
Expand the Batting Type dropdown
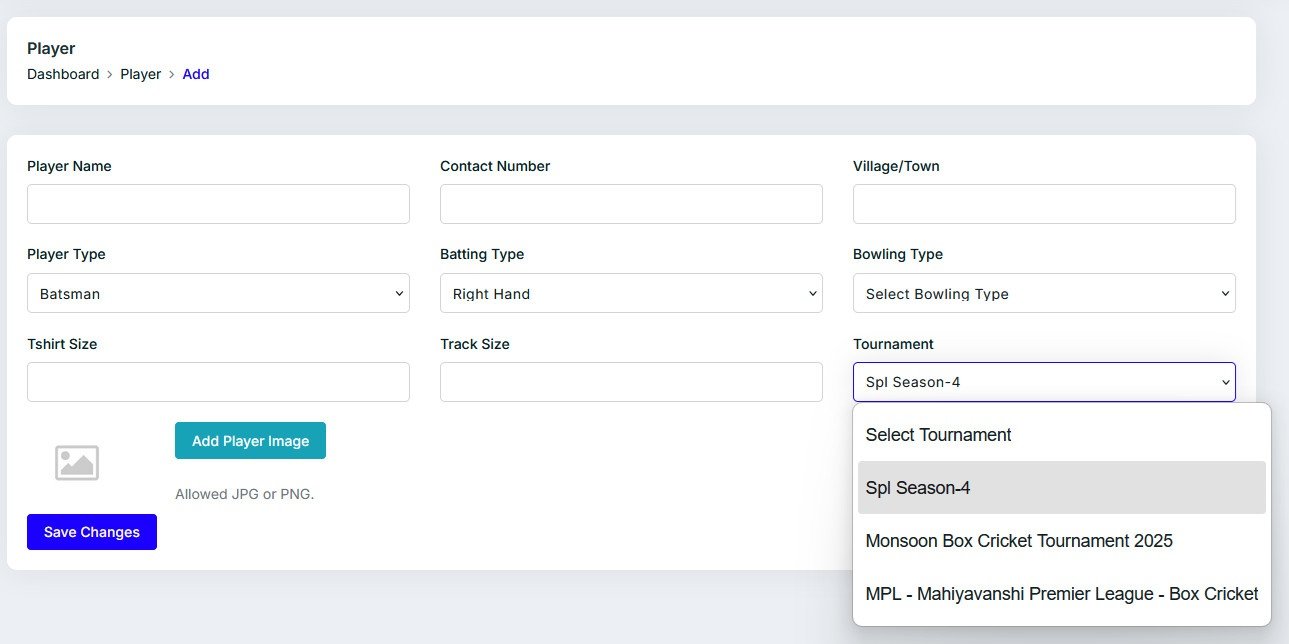[x=631, y=294]
